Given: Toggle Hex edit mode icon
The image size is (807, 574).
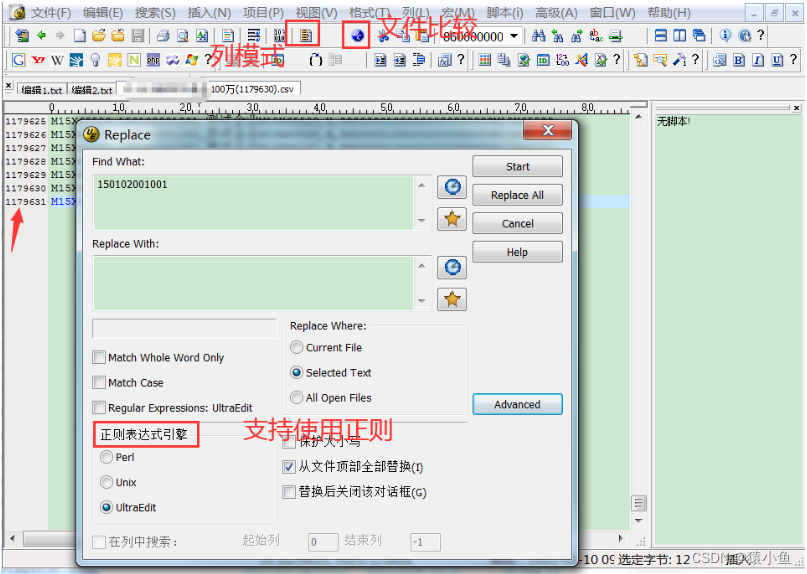Looking at the screenshot, I should [279, 36].
